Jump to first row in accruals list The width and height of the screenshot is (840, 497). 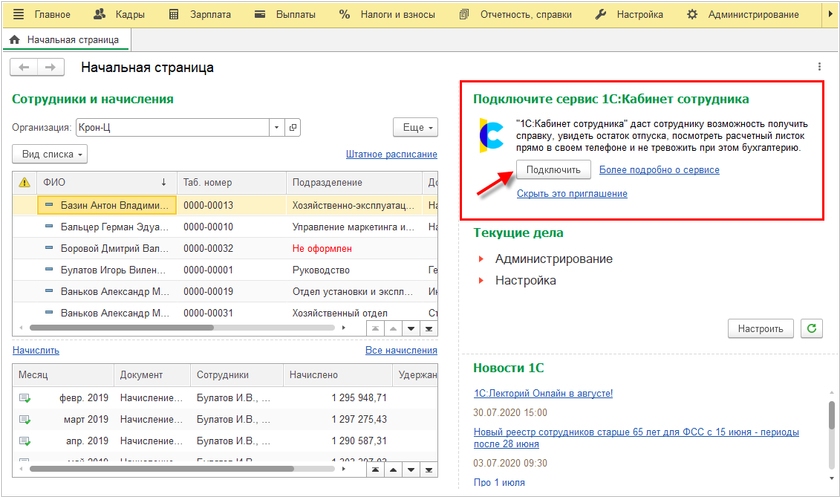(376, 470)
